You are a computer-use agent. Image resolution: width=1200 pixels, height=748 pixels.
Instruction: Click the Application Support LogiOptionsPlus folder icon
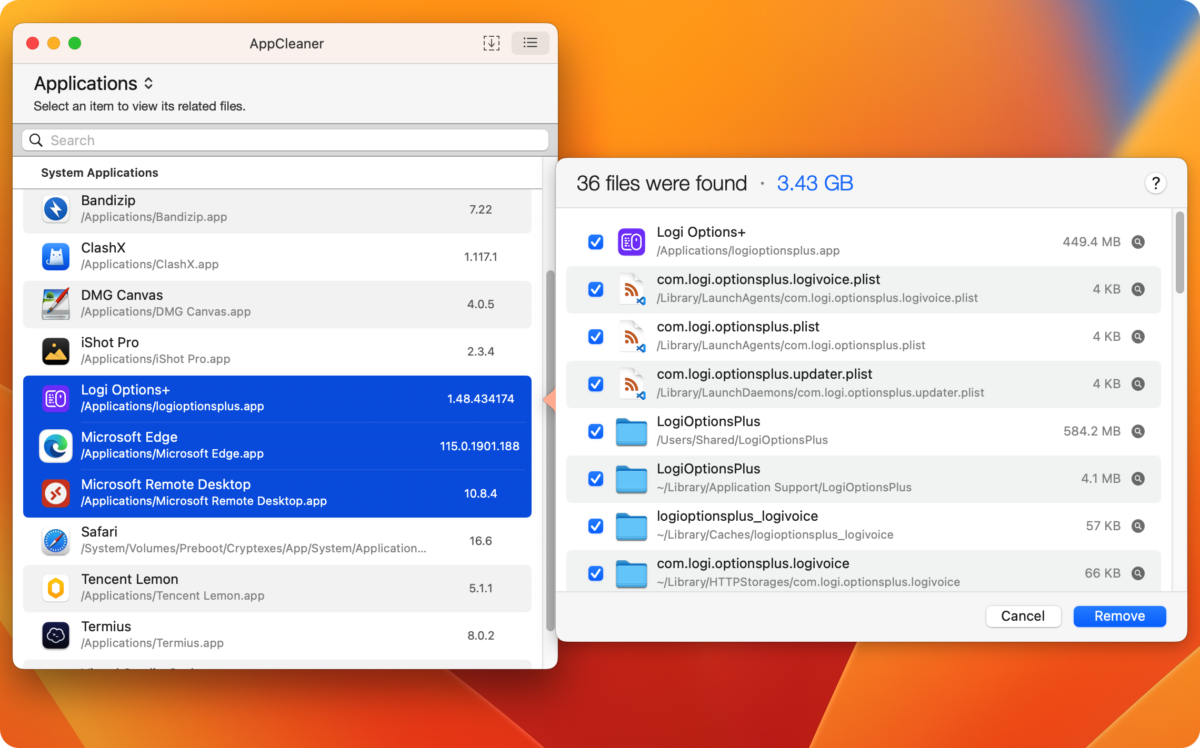631,478
